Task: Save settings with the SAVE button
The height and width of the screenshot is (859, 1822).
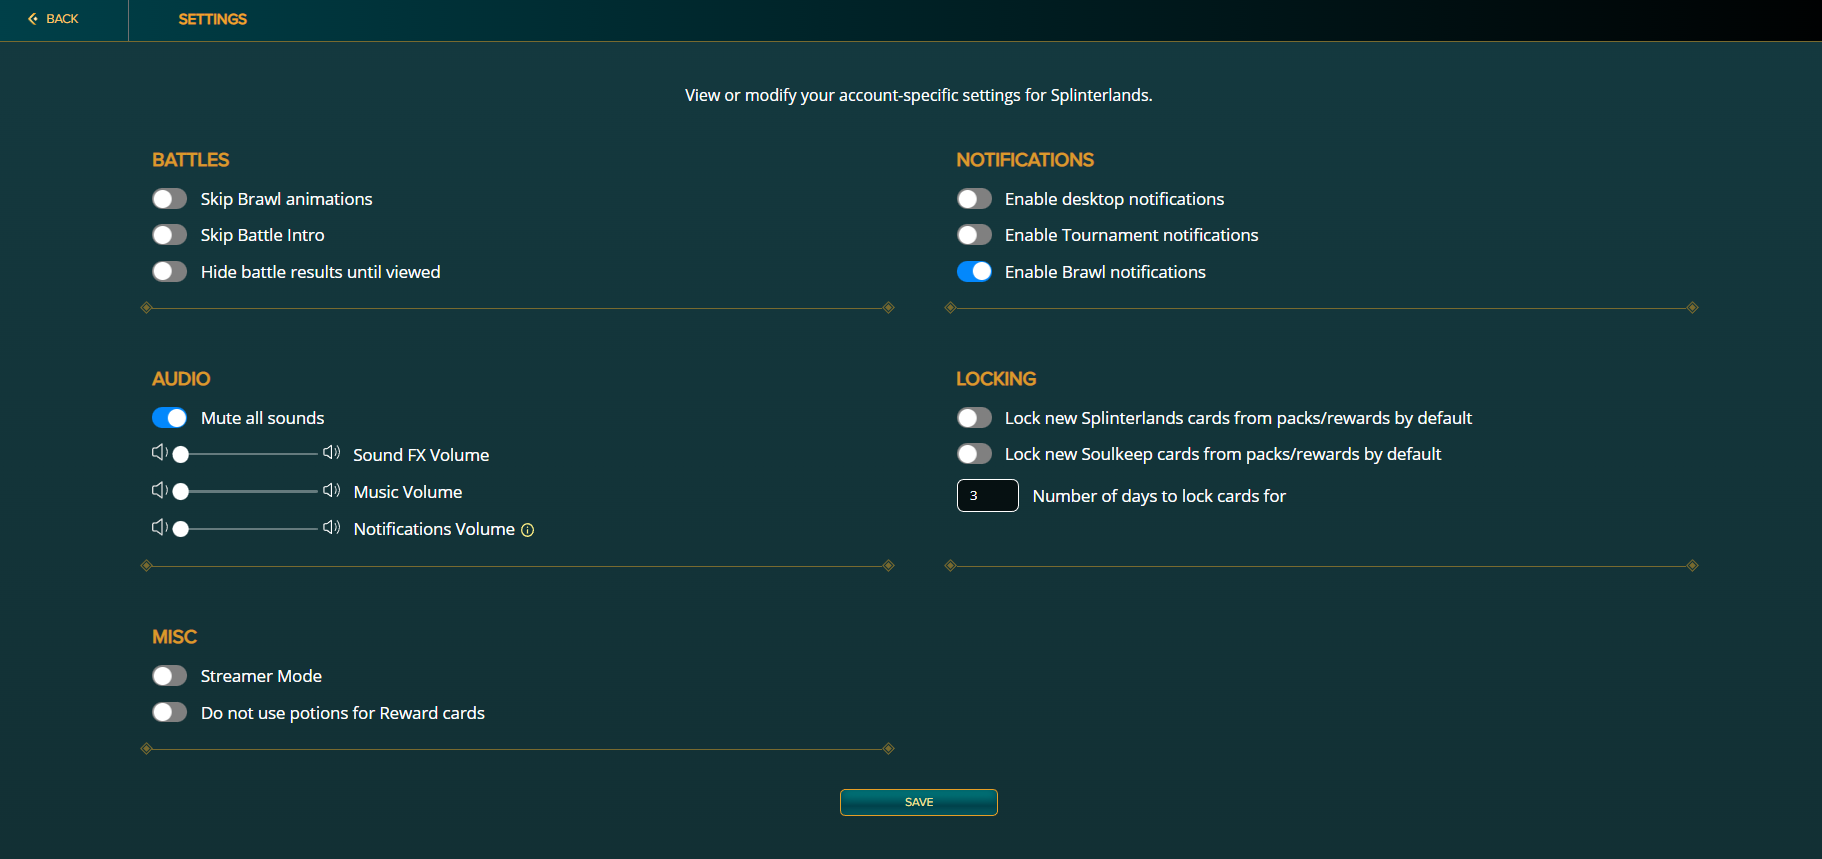Action: (x=919, y=802)
